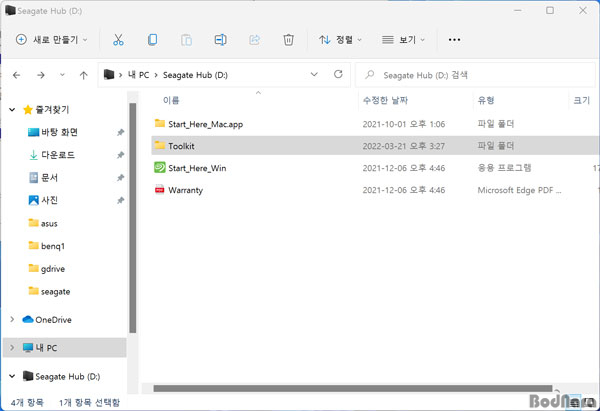Screen dimensions: 600x411
Task: Click the drive icon in address bar
Action: coord(109,74)
